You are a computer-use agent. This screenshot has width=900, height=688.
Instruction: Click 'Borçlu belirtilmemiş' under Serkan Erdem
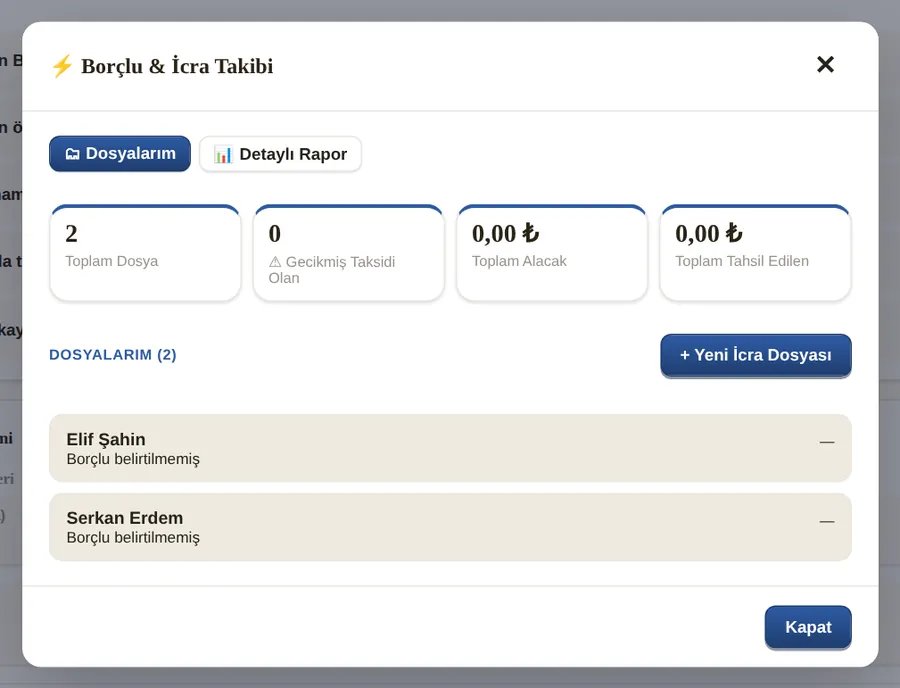(133, 538)
